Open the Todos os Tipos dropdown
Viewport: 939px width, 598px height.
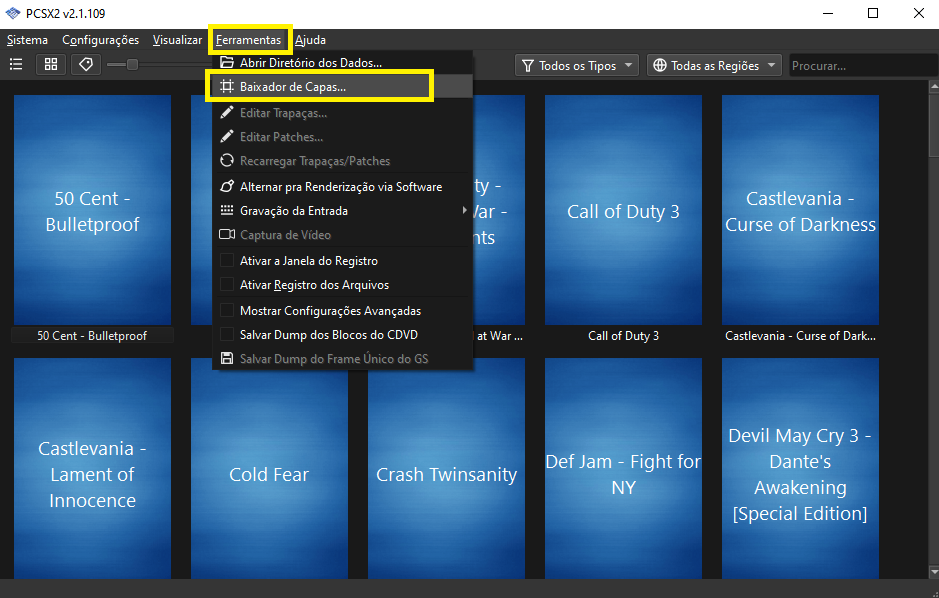click(577, 66)
